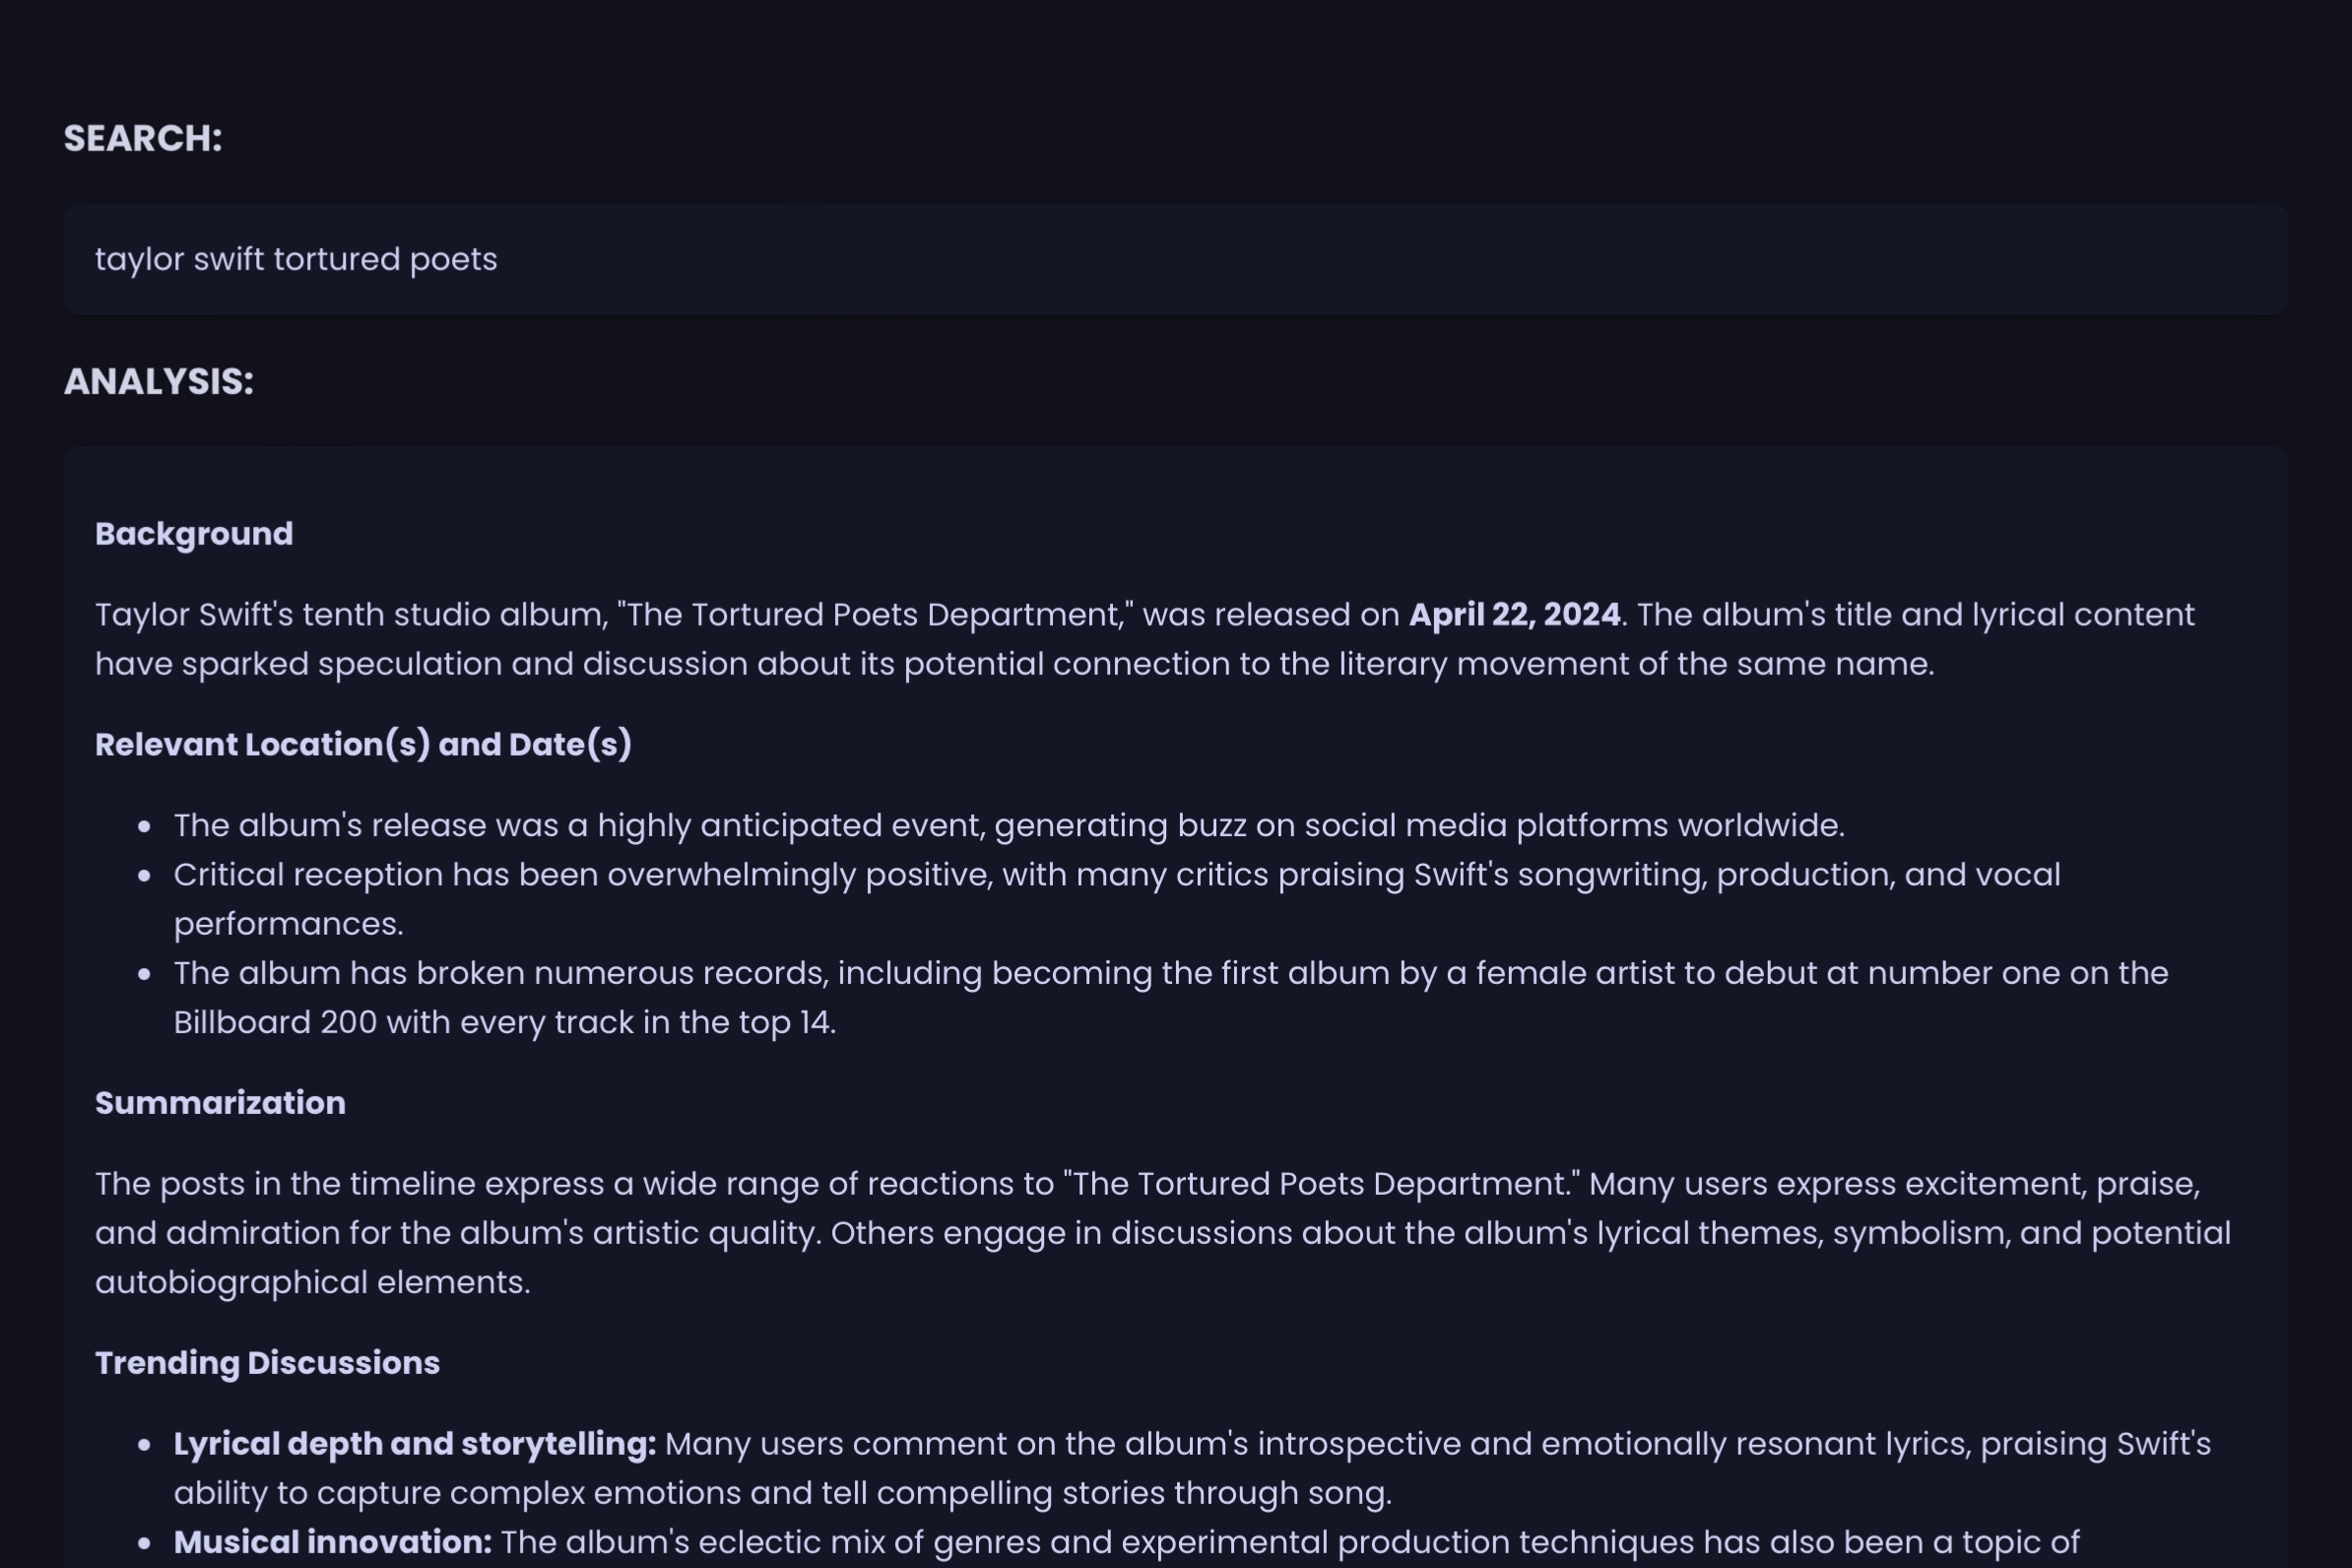Select the Trending Discussions heading
The image size is (2352, 1568).
[267, 1363]
